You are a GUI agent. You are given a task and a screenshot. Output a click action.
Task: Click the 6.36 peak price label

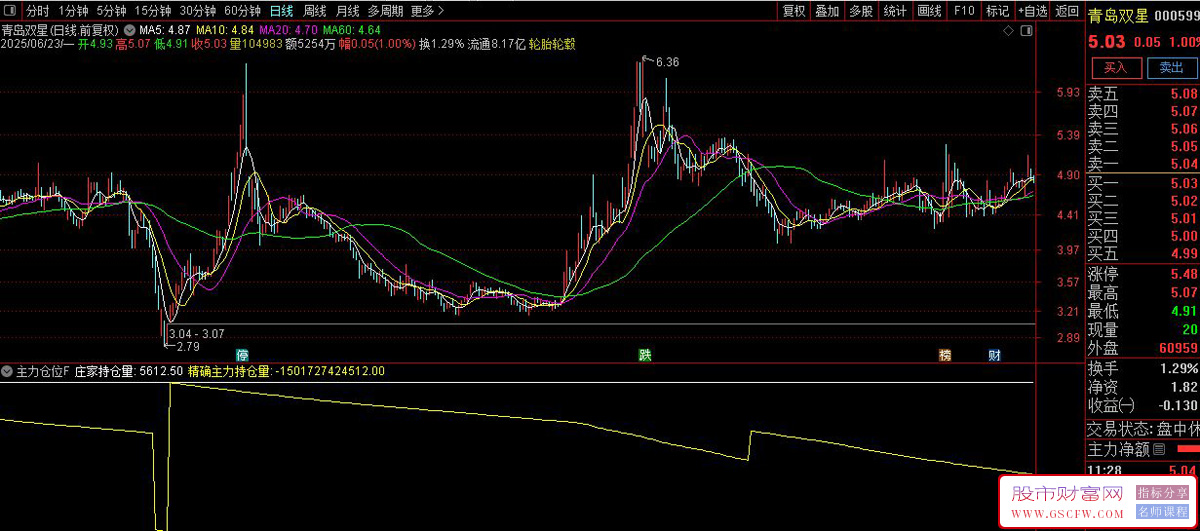pyautogui.click(x=668, y=62)
